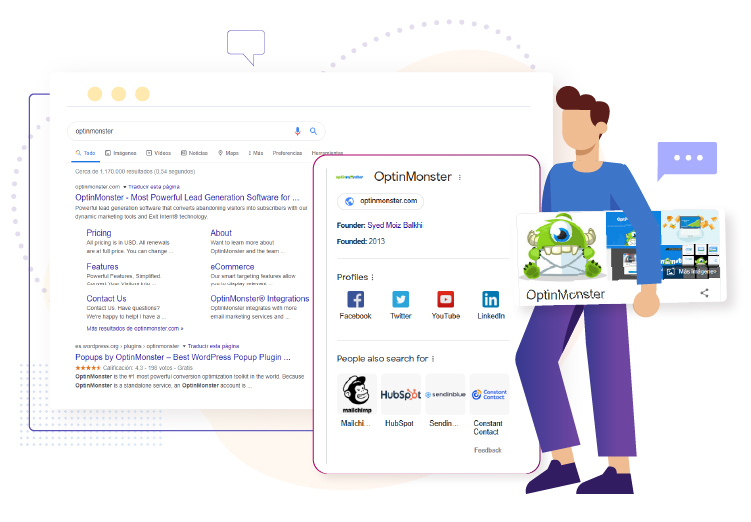This screenshot has width=751, height=522.
Task: Click the Feedback link in knowledge panel
Action: click(x=488, y=450)
